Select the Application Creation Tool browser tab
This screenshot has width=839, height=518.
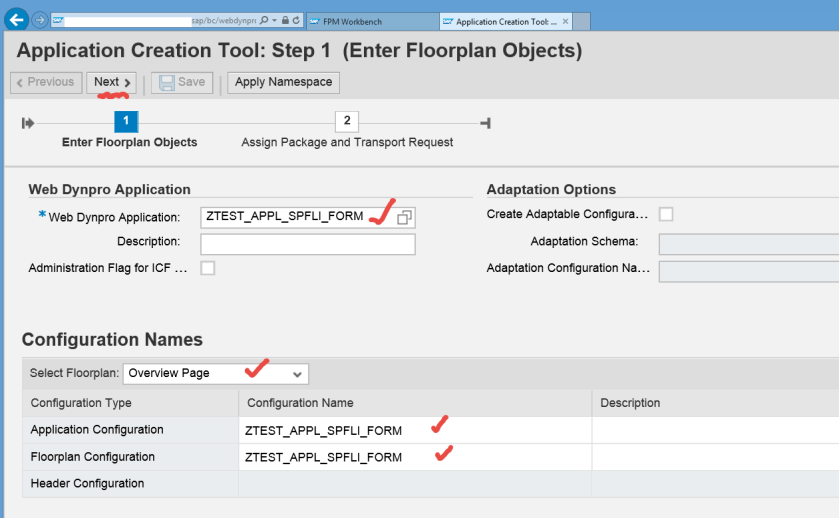500,20
